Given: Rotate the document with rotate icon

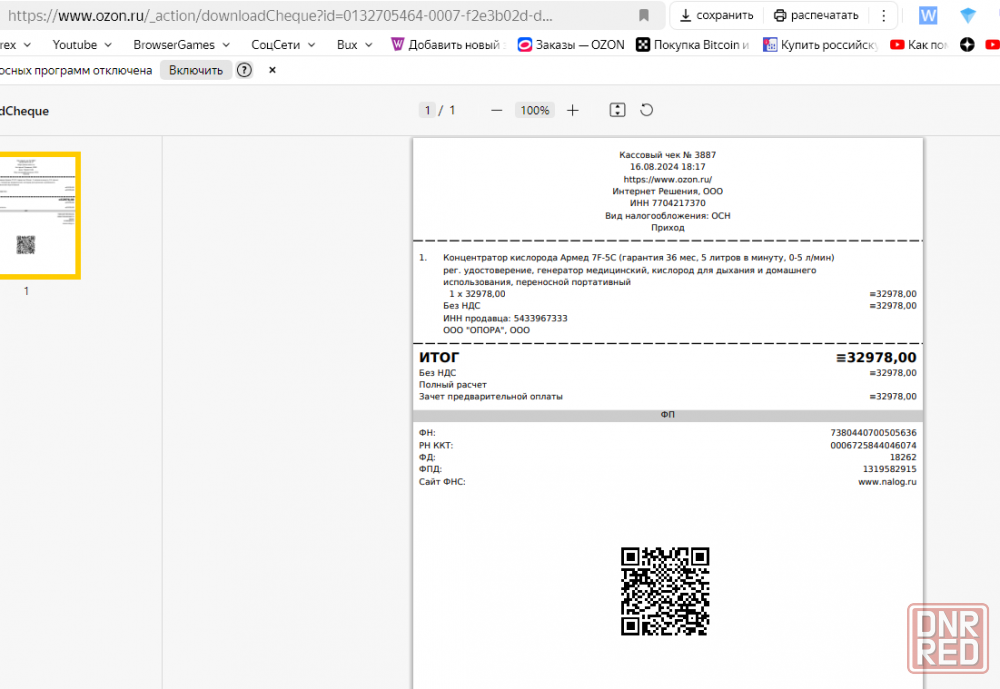Looking at the screenshot, I should 647,110.
